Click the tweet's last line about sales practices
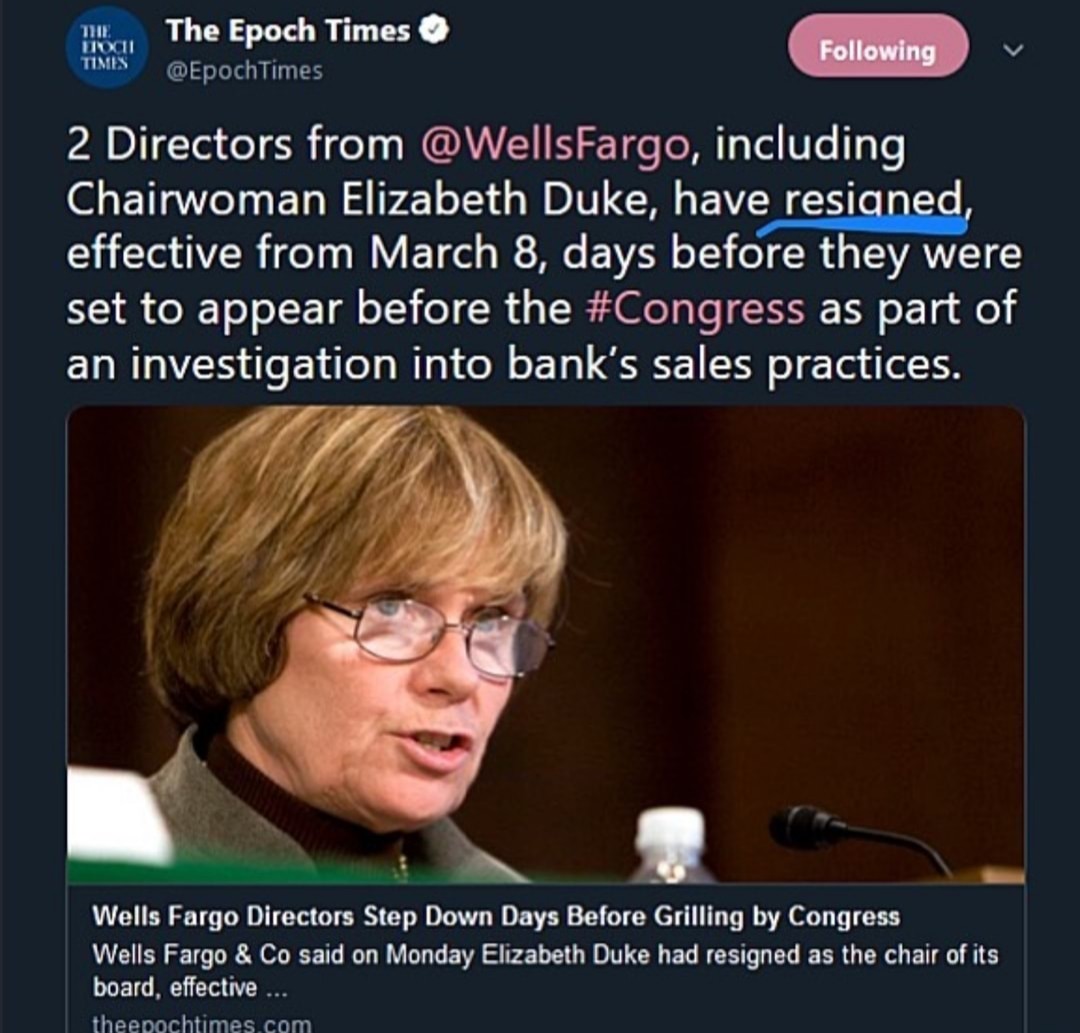 512,364
